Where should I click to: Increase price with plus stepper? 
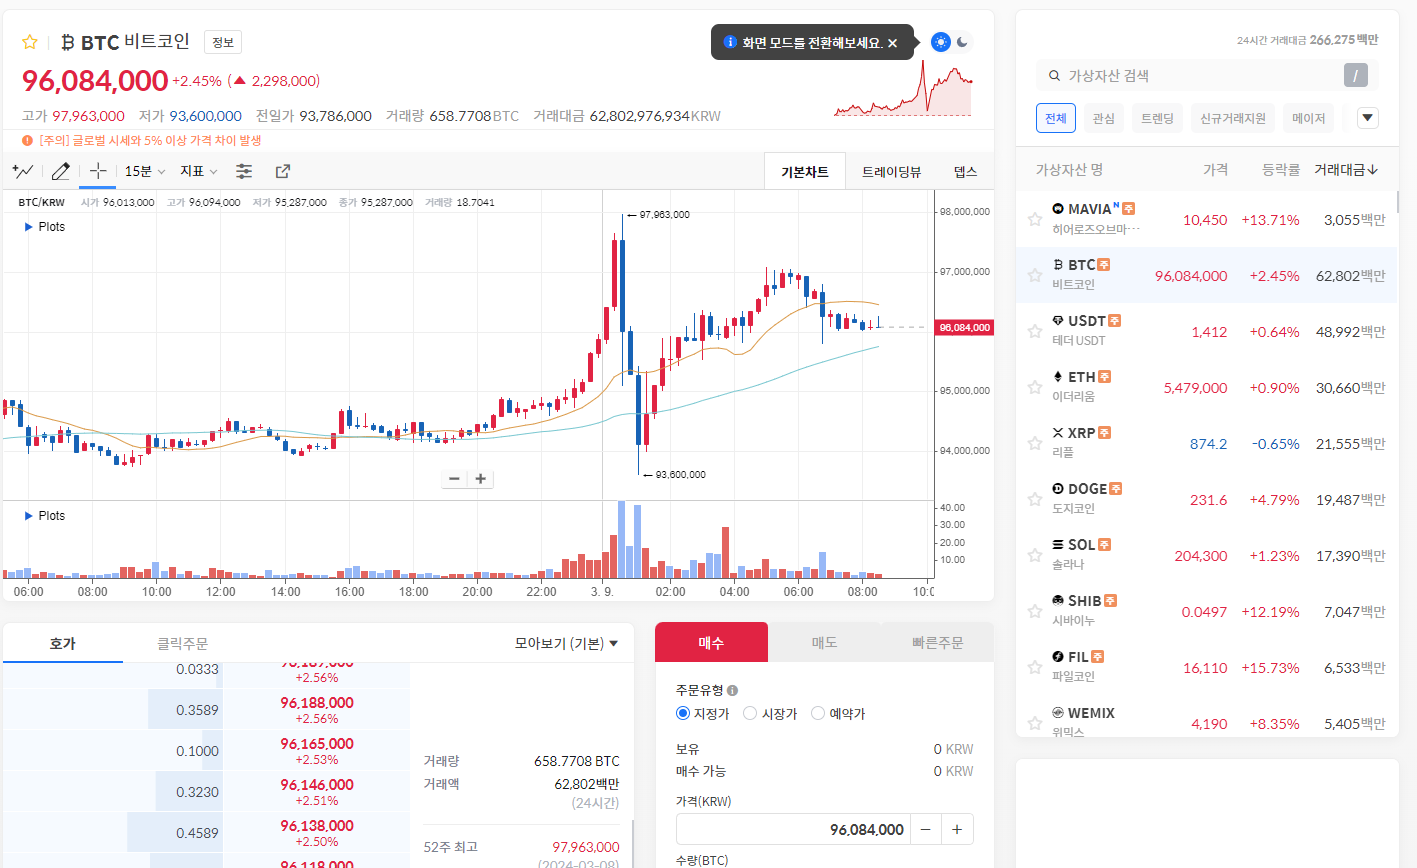[x=957, y=829]
